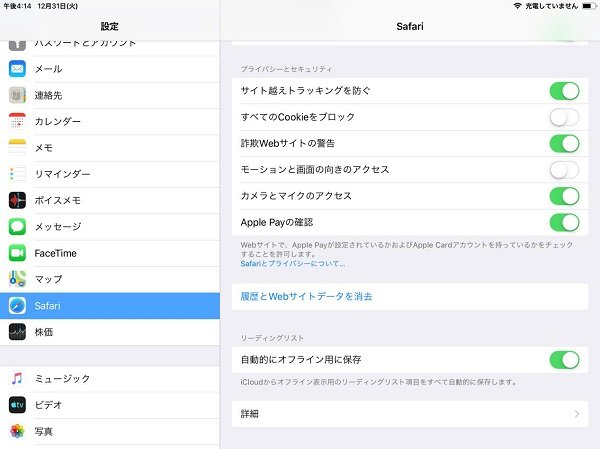
Task: Open SafariとプライバシーについてLink
Action: point(292,264)
